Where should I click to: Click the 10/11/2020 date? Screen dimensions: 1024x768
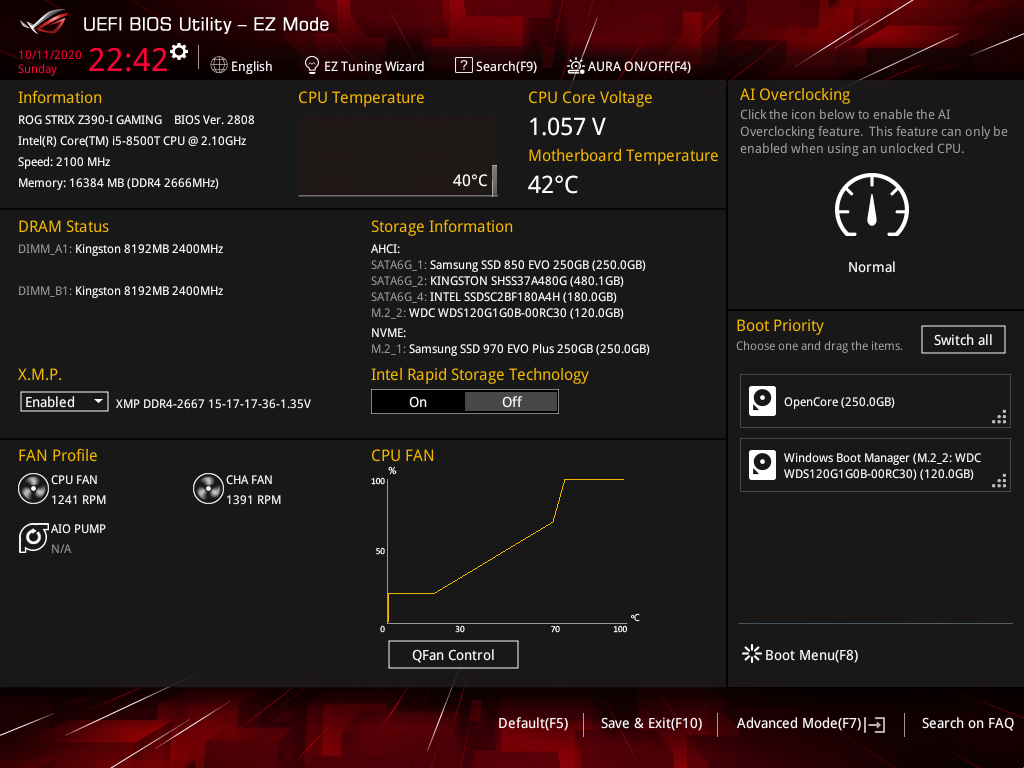pos(50,55)
